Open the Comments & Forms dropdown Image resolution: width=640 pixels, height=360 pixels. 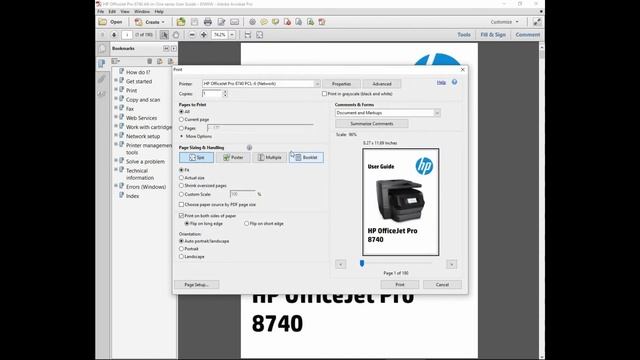click(x=387, y=113)
